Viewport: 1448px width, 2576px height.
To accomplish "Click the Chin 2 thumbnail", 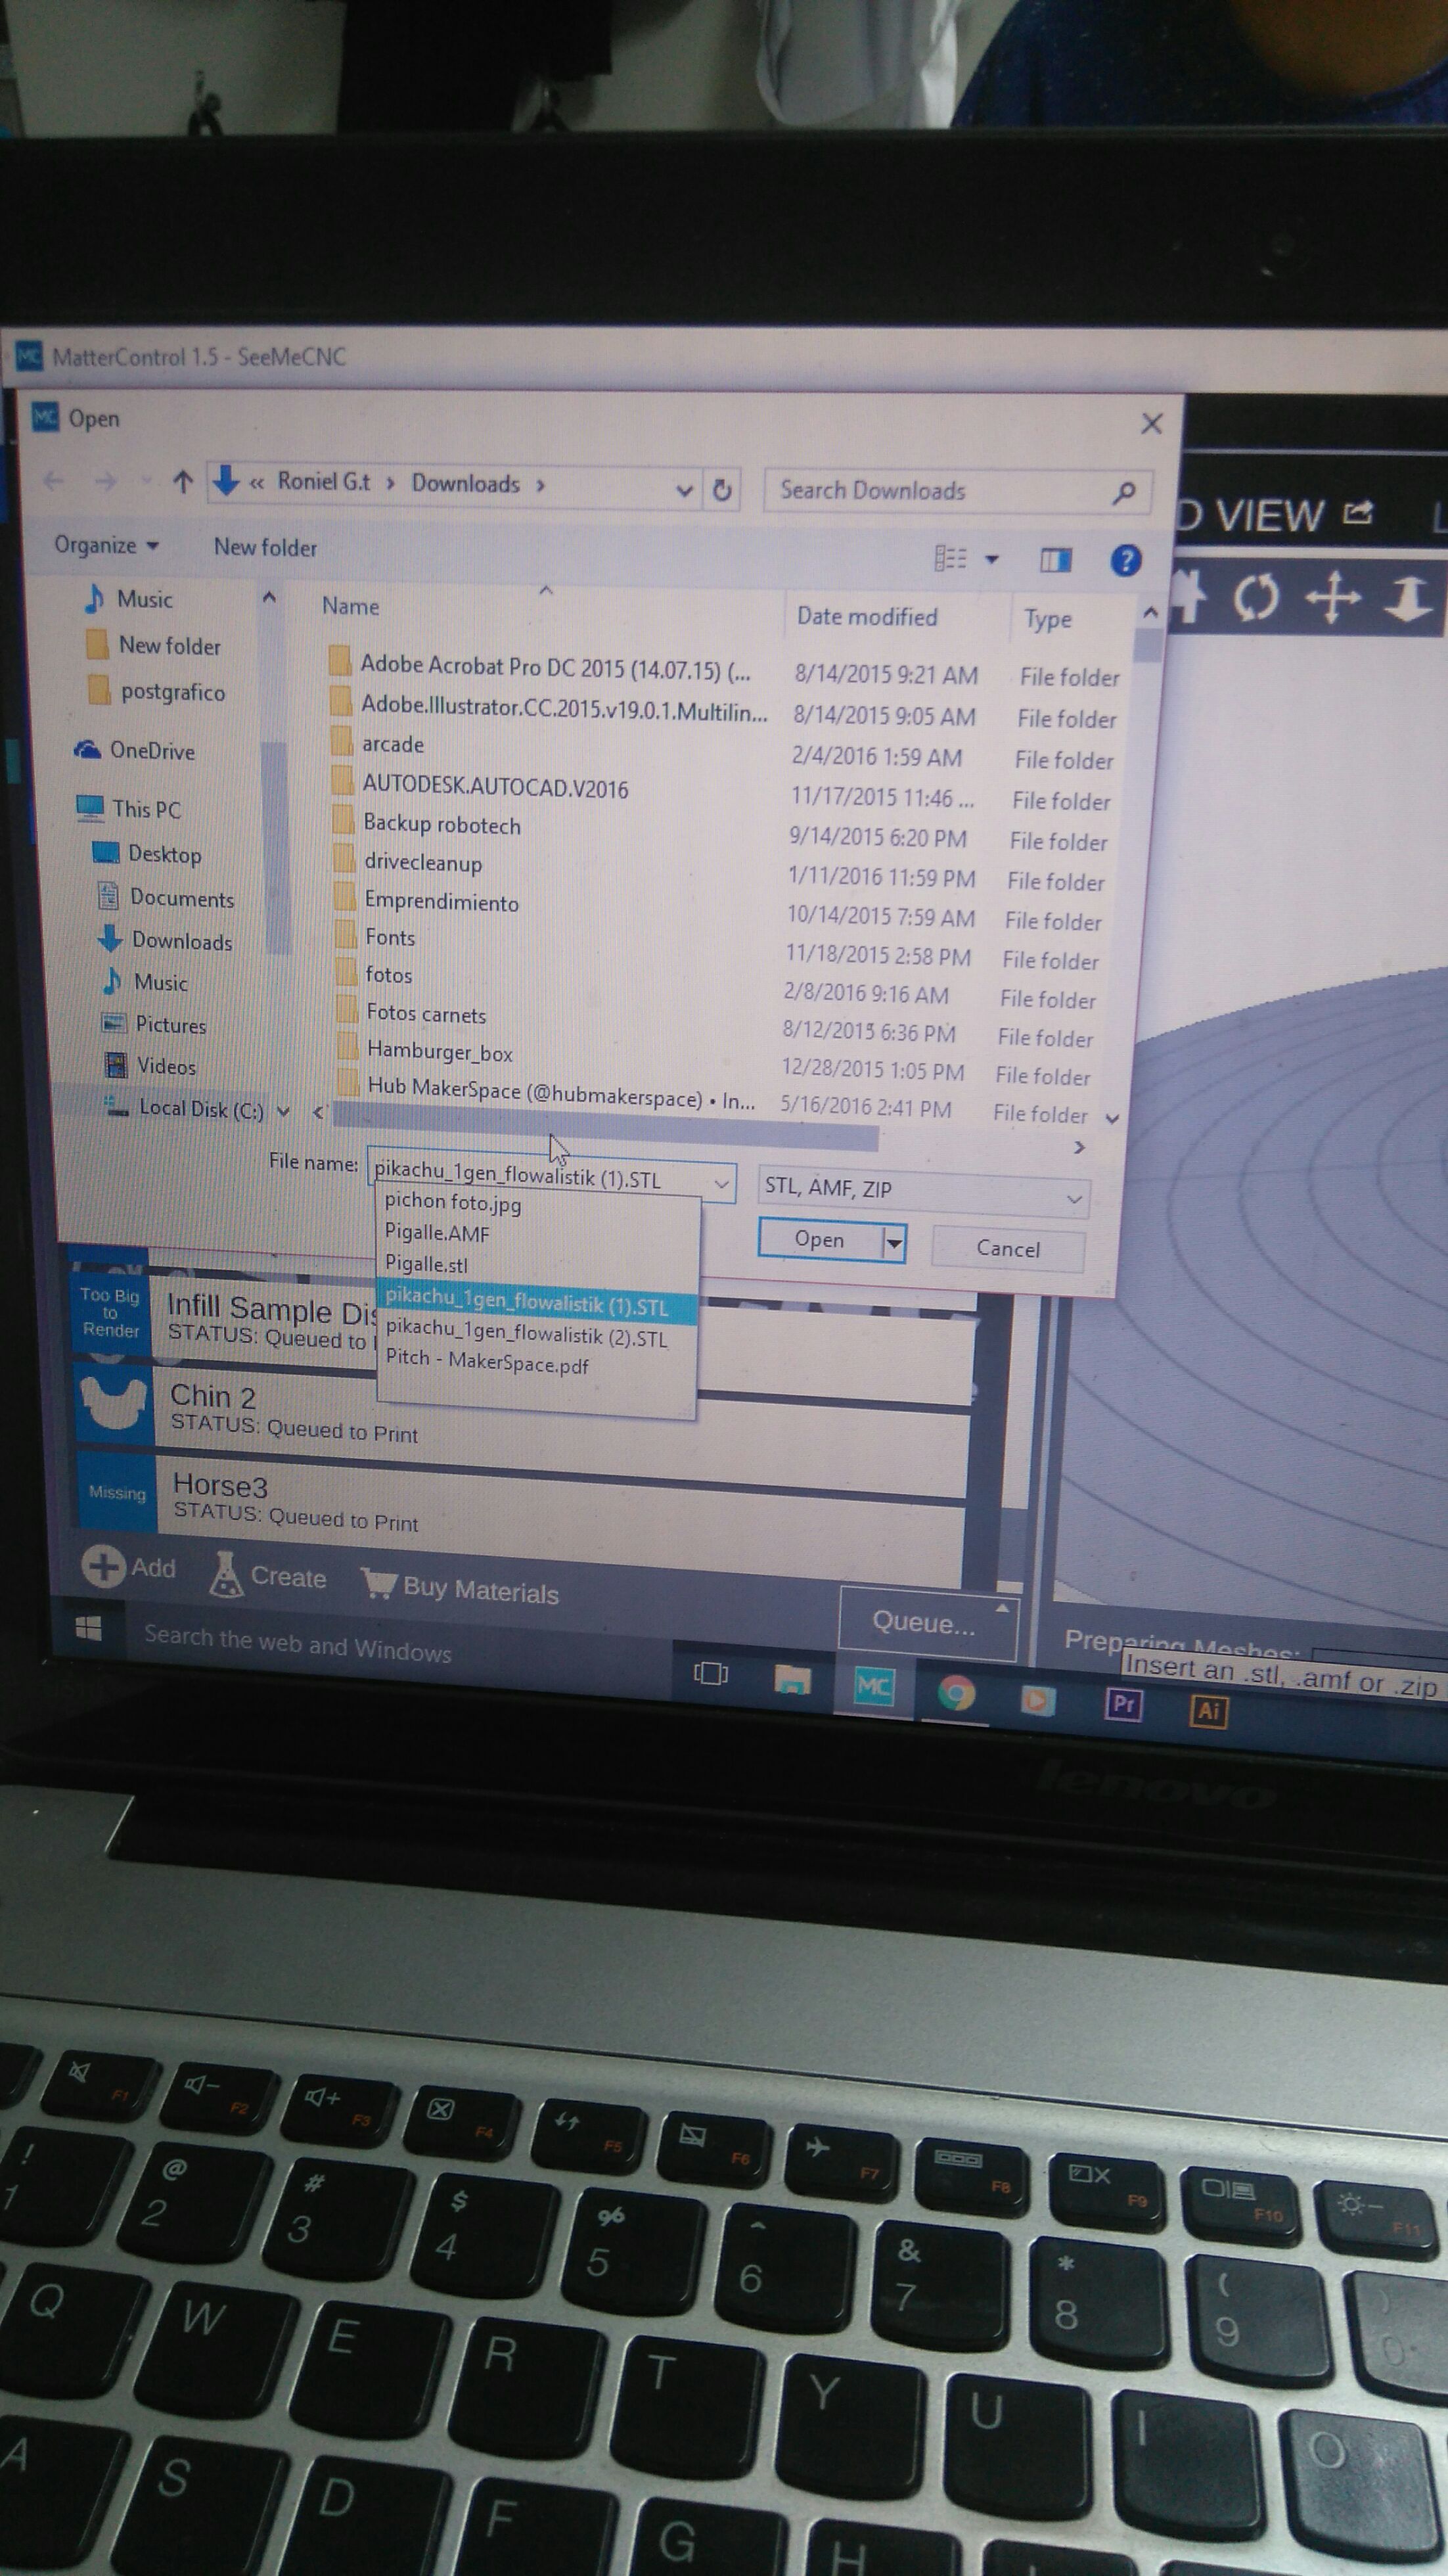I will (x=114, y=1403).
